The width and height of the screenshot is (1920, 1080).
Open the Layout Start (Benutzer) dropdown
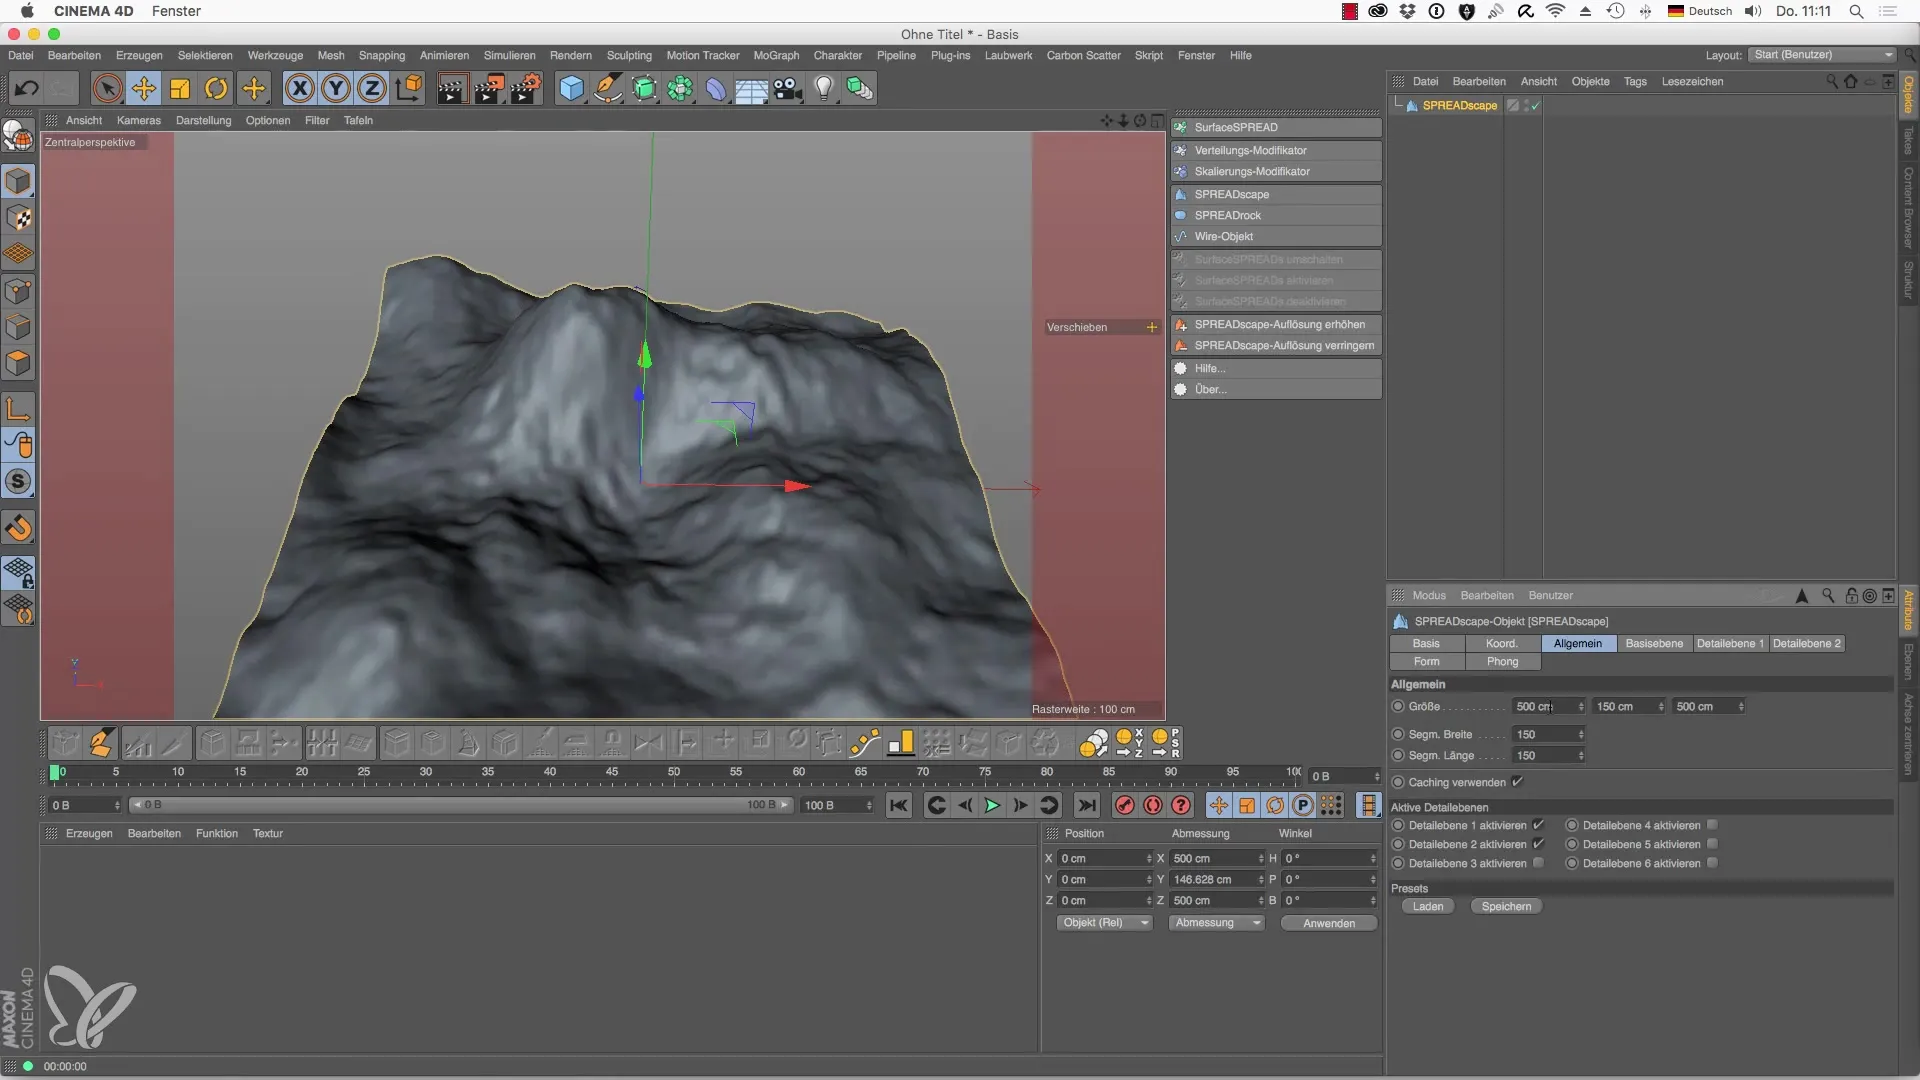click(1823, 55)
